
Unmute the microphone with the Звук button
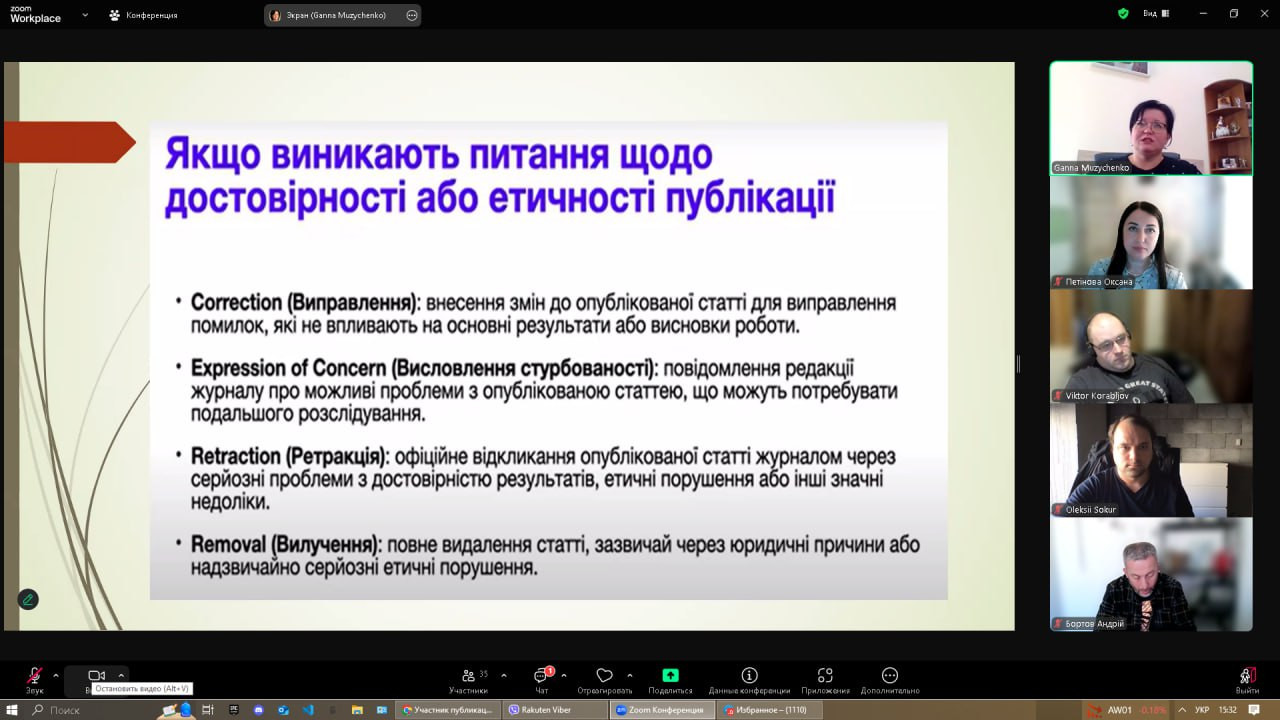[x=35, y=680]
